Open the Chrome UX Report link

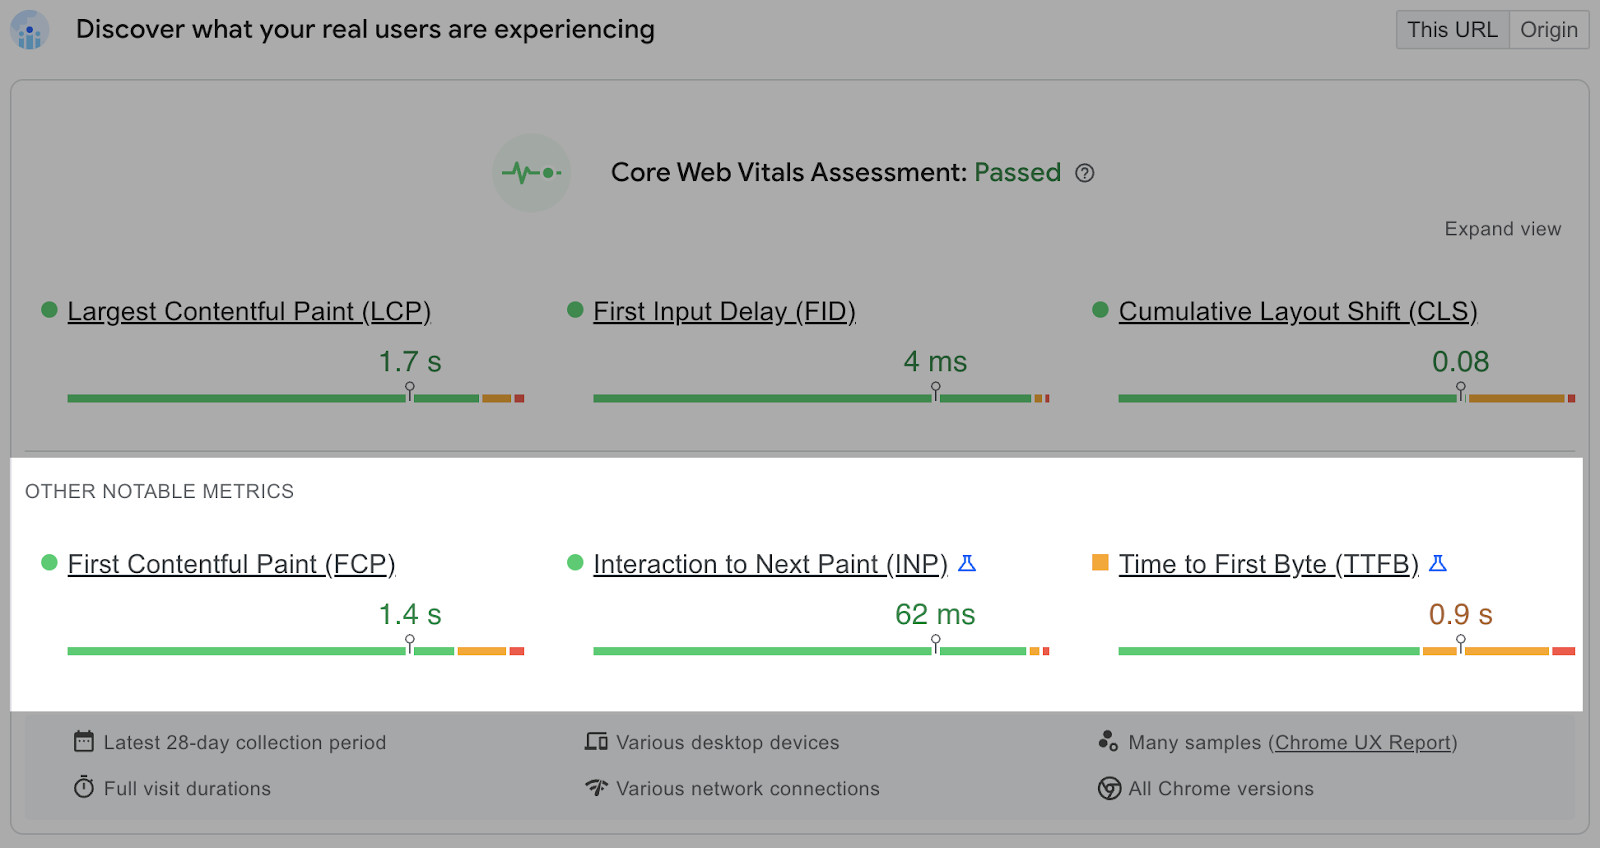1362,742
